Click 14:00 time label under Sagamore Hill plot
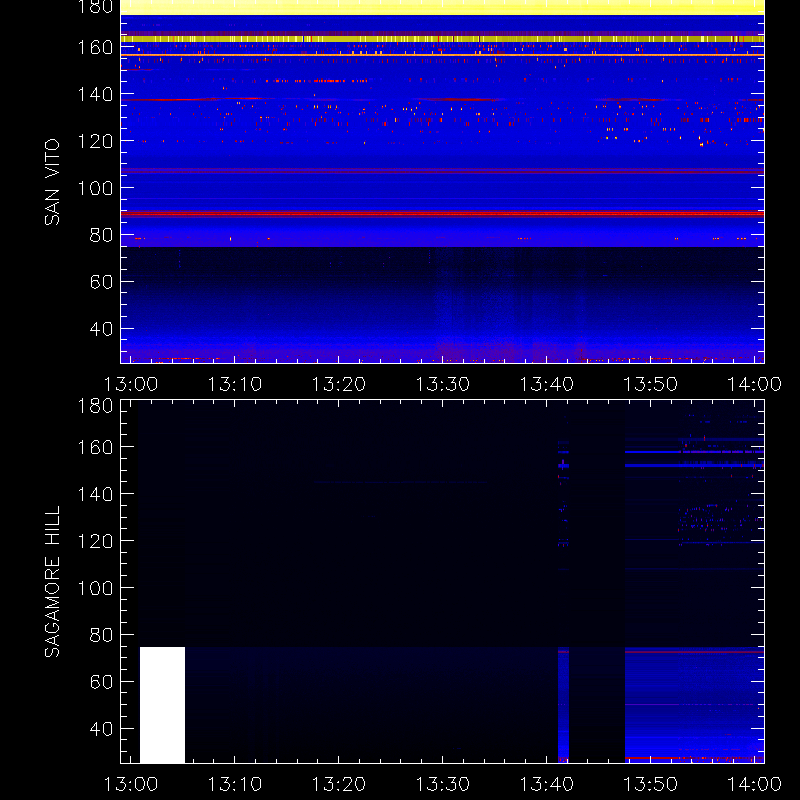 pos(755,784)
